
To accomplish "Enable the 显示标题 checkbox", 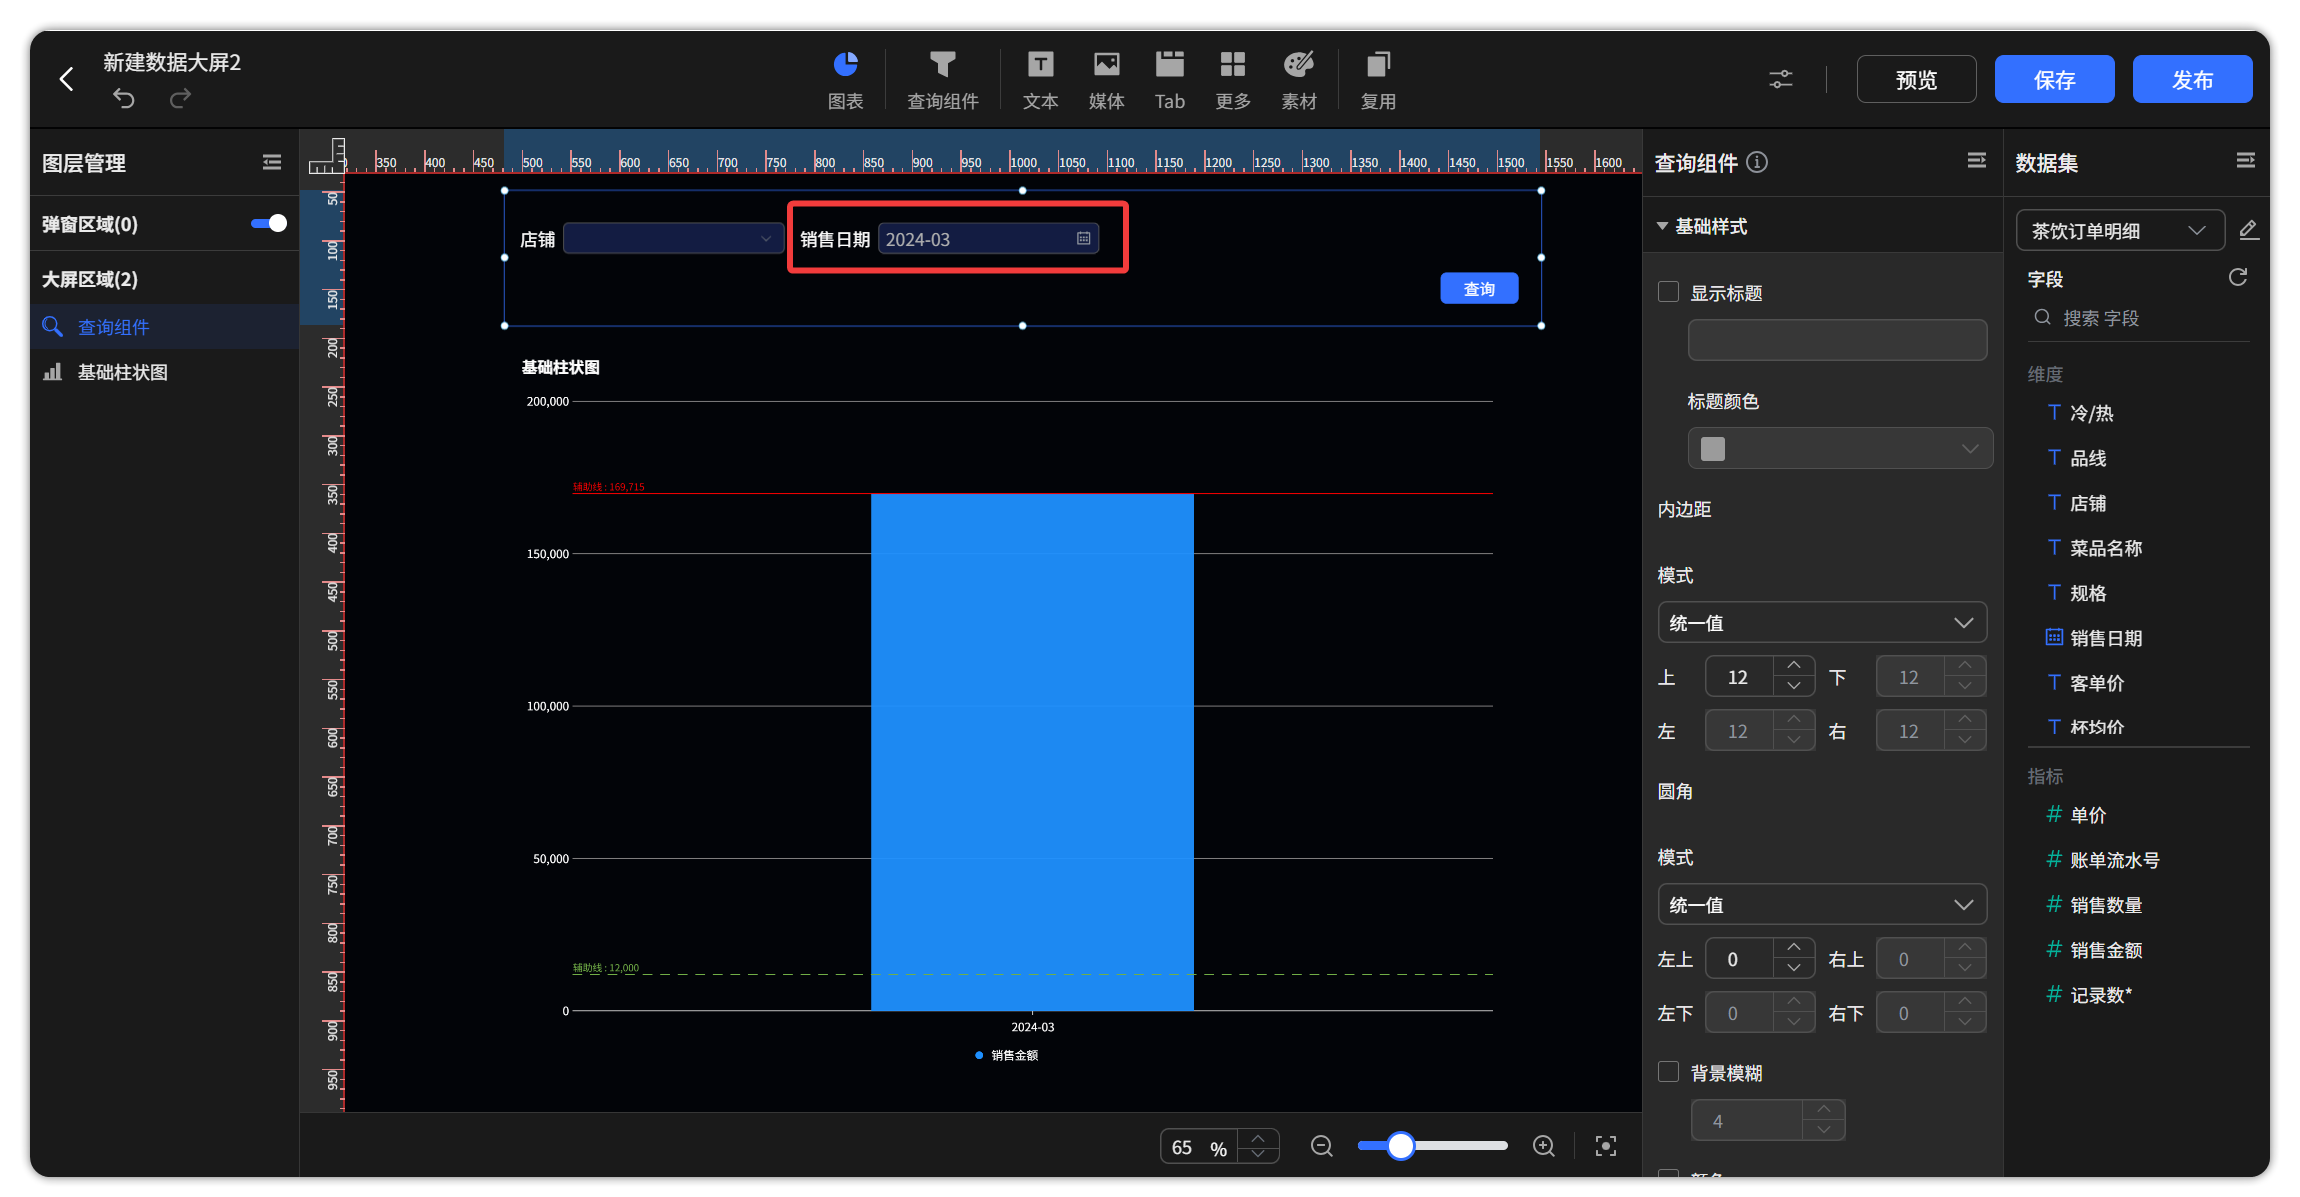I will (1668, 292).
